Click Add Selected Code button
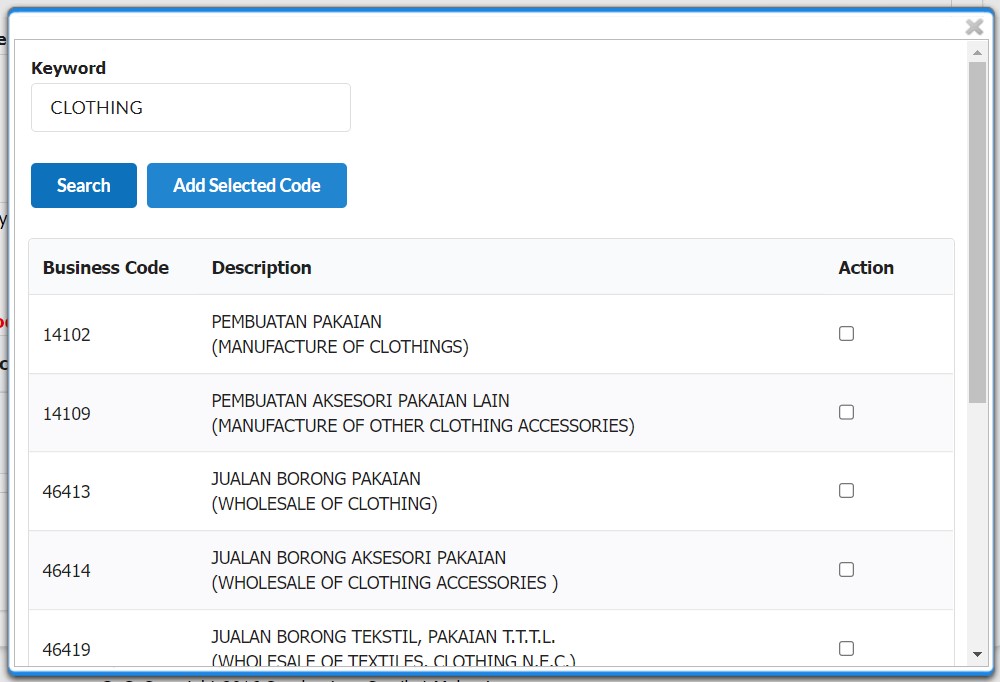The height and width of the screenshot is (682, 1000). pyautogui.click(x=247, y=186)
